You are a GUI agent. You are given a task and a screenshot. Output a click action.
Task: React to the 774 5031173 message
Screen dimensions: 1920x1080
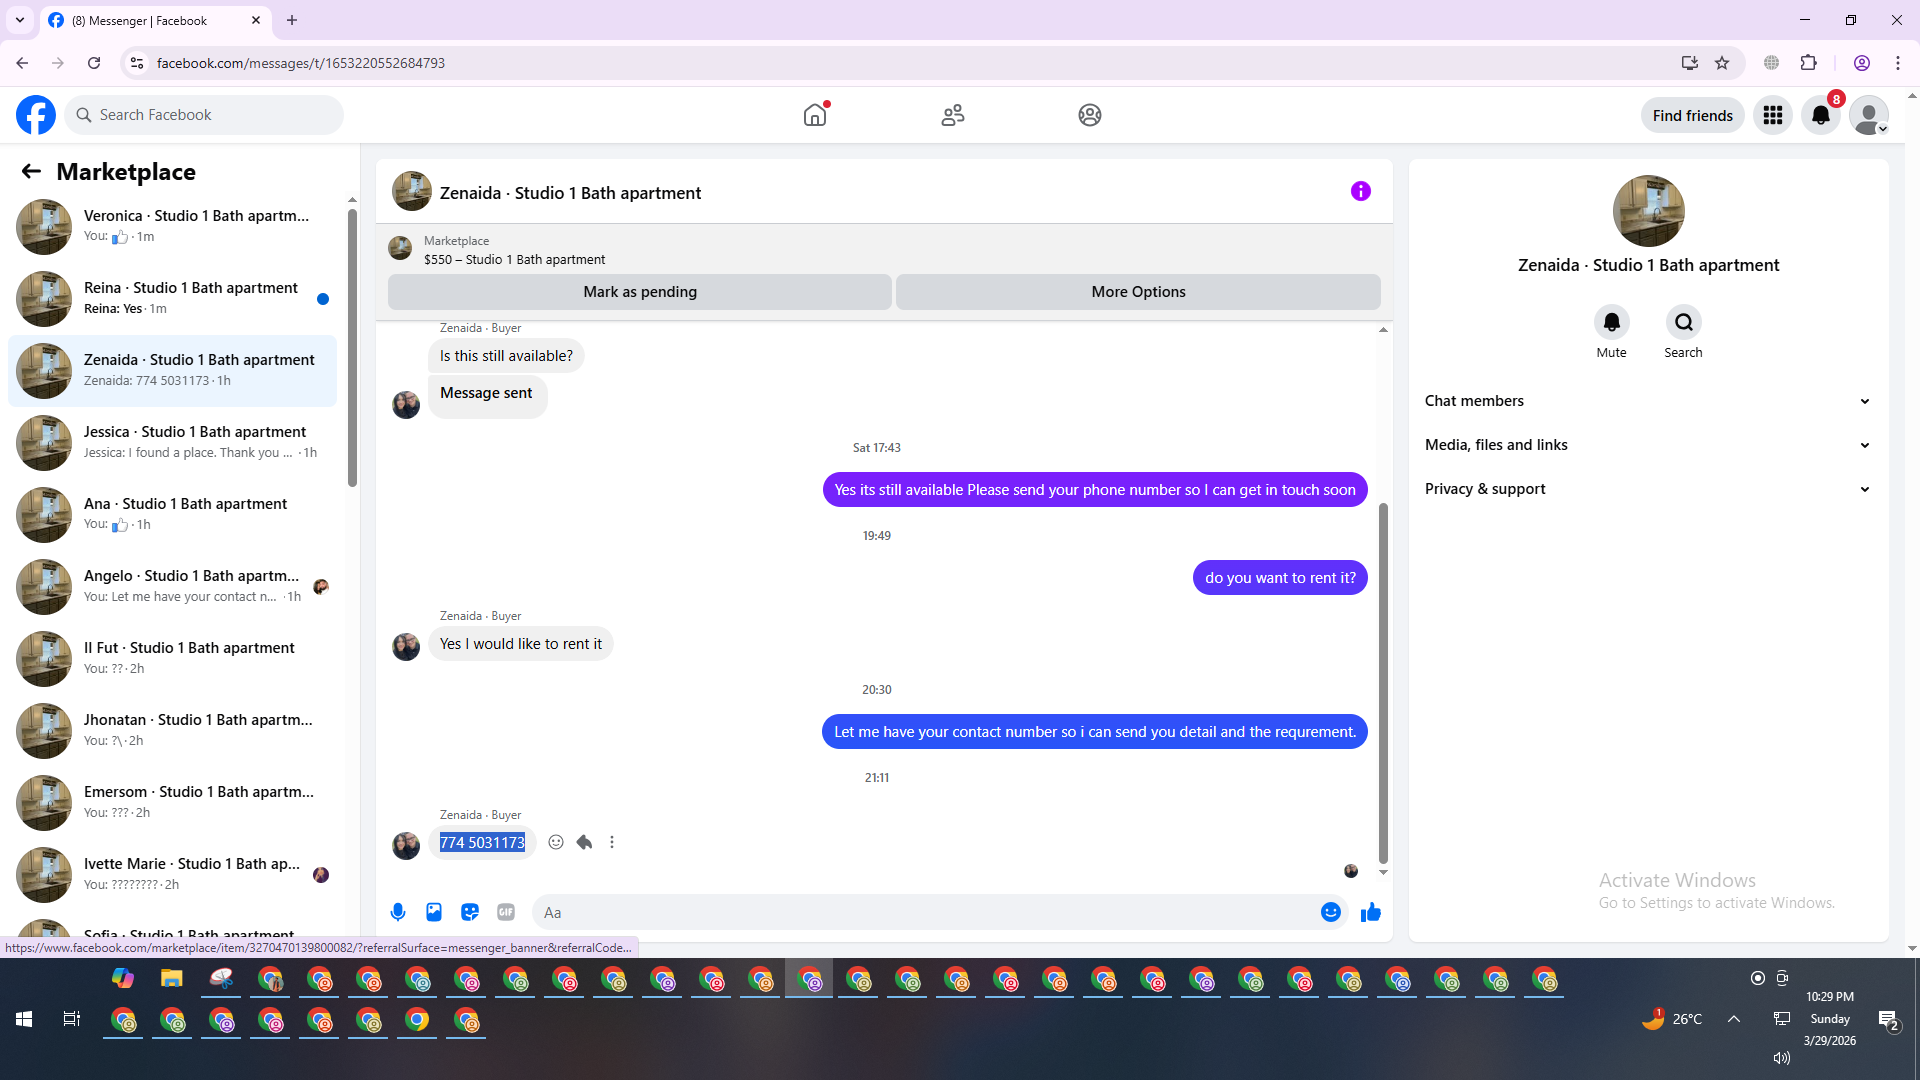(x=556, y=842)
